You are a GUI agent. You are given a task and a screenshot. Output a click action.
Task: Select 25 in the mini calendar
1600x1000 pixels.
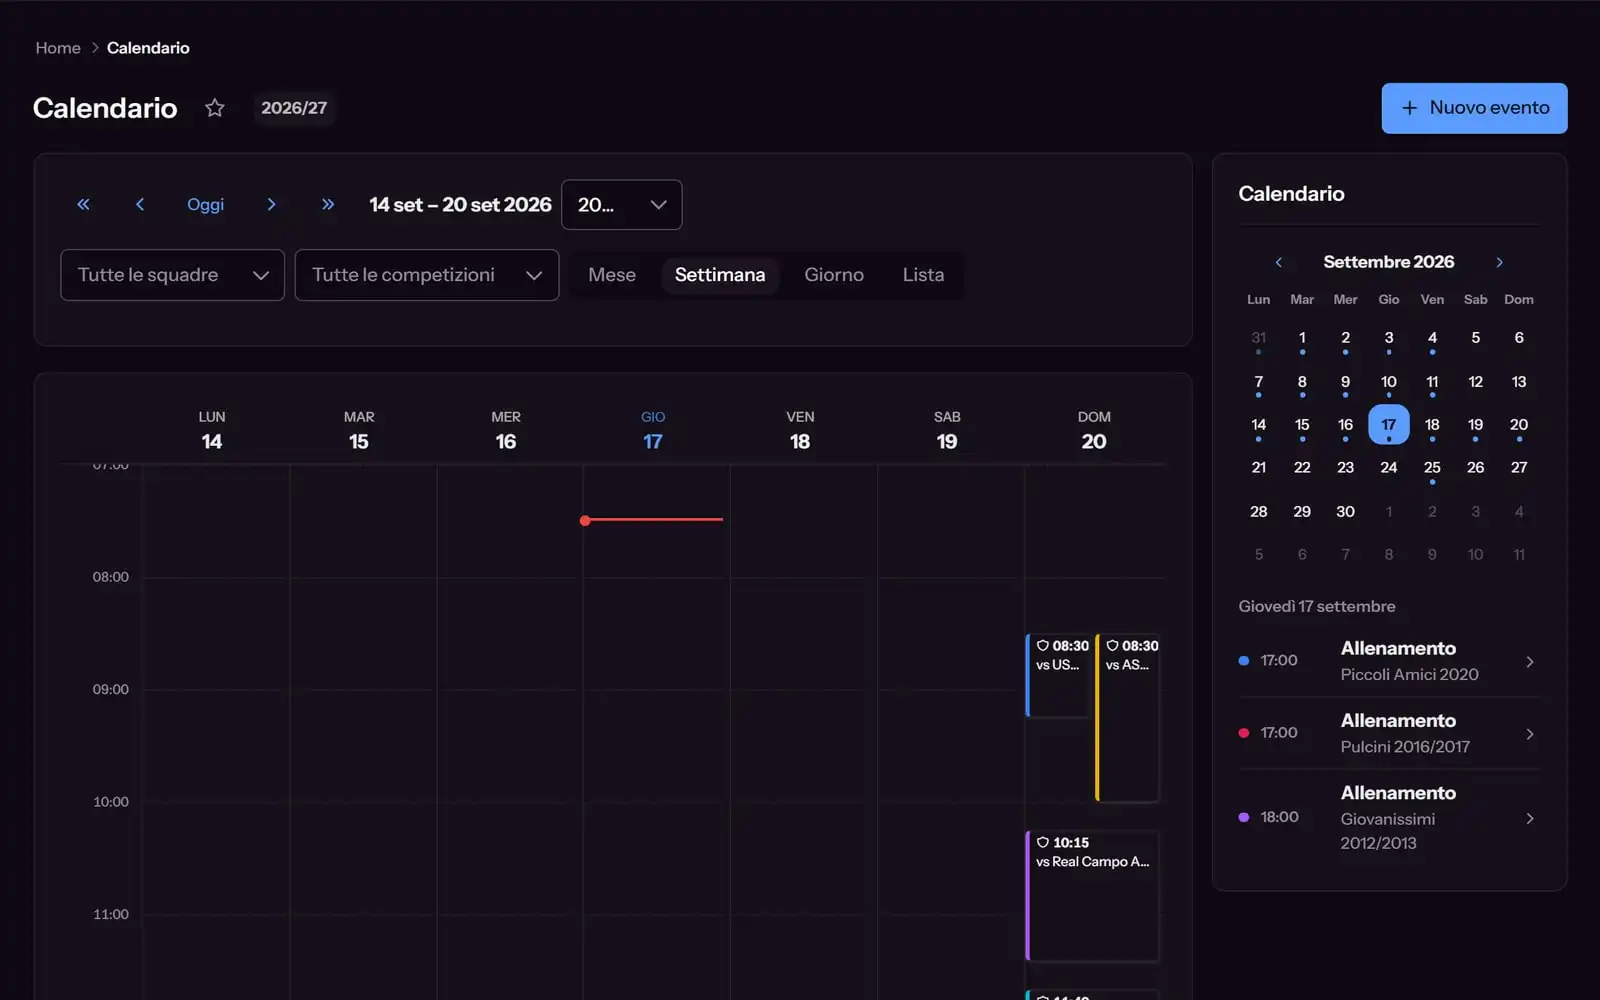1432,468
